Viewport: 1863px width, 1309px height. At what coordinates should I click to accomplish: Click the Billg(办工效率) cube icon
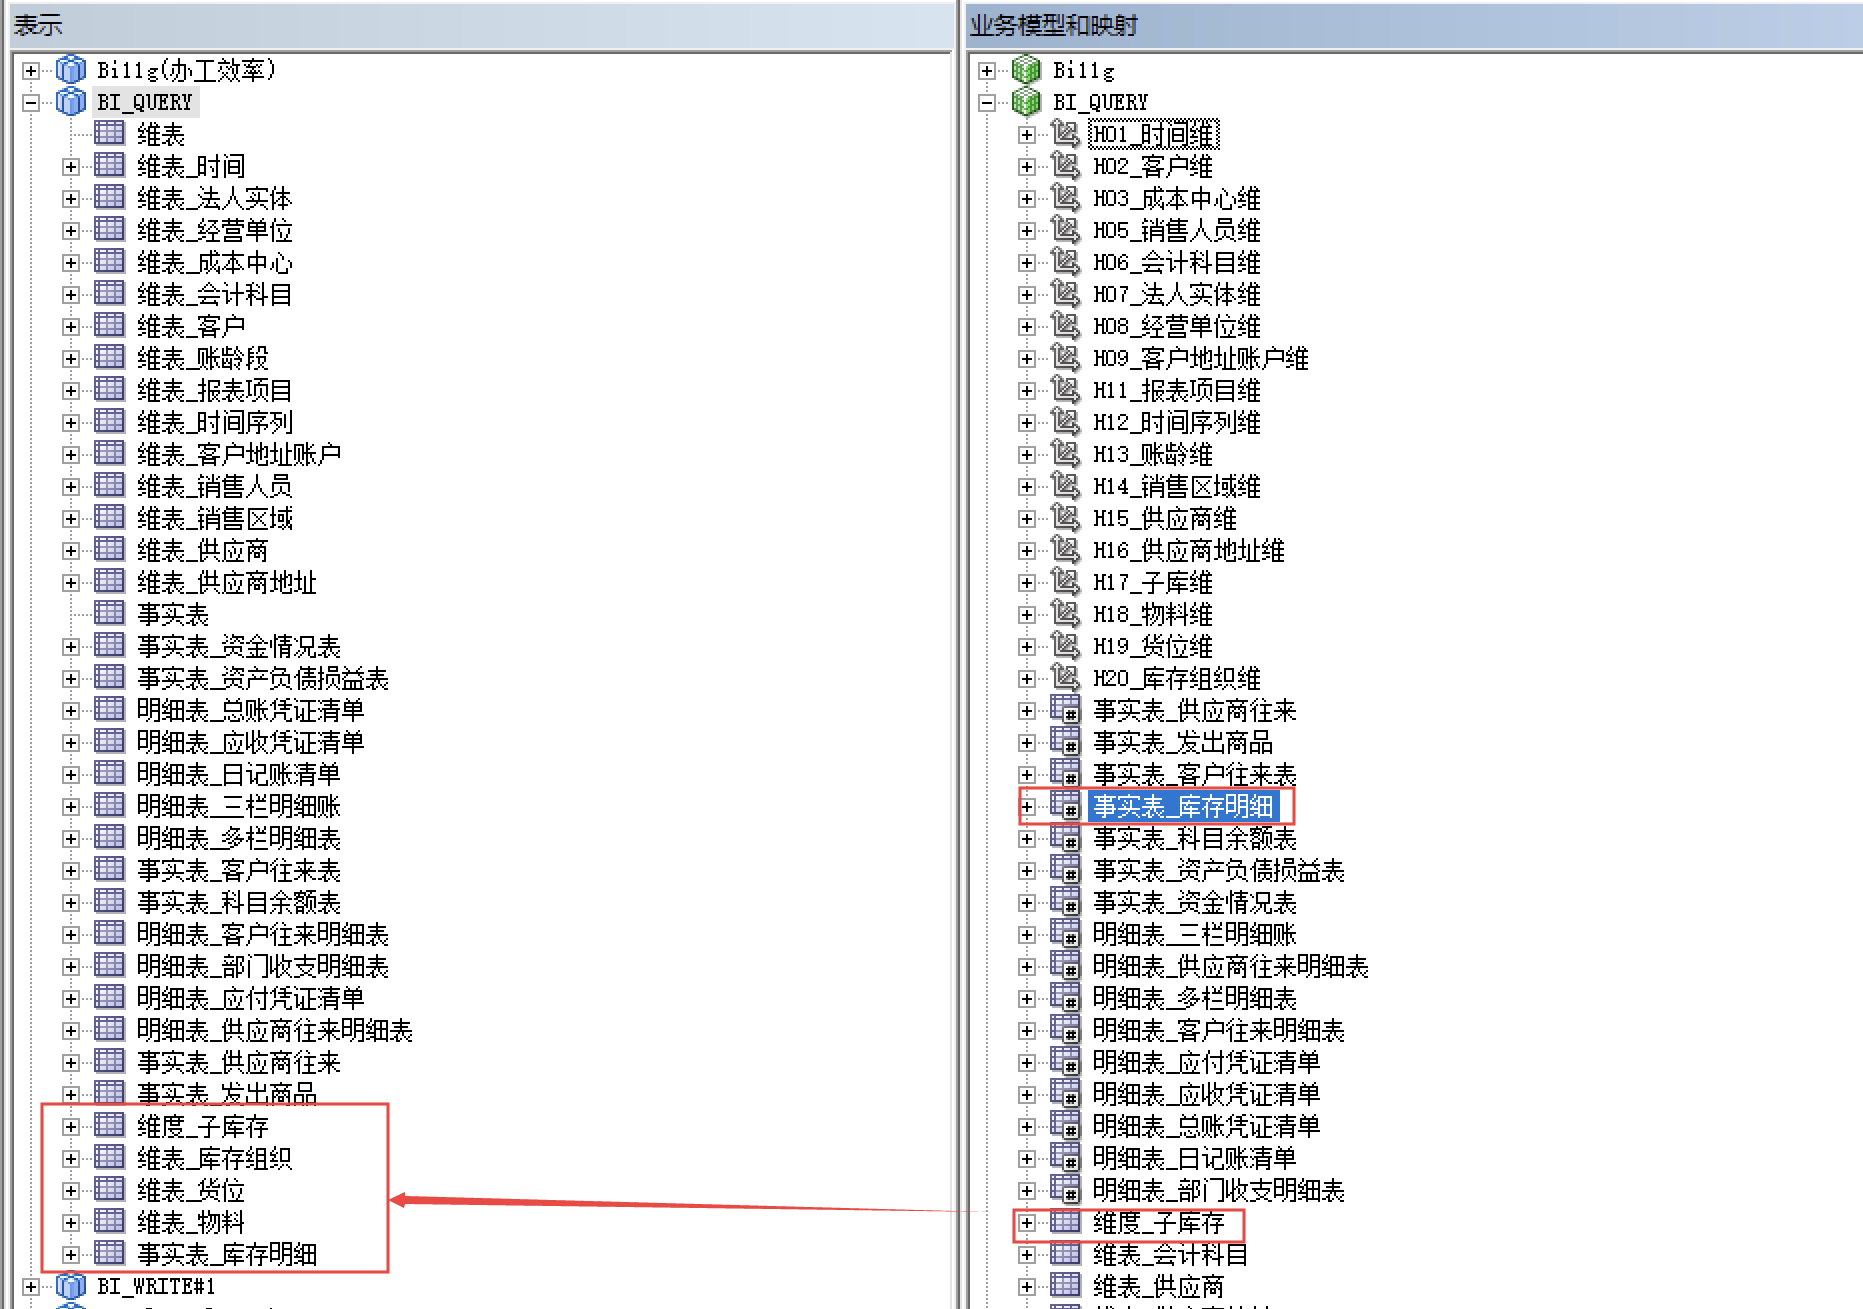click(71, 70)
